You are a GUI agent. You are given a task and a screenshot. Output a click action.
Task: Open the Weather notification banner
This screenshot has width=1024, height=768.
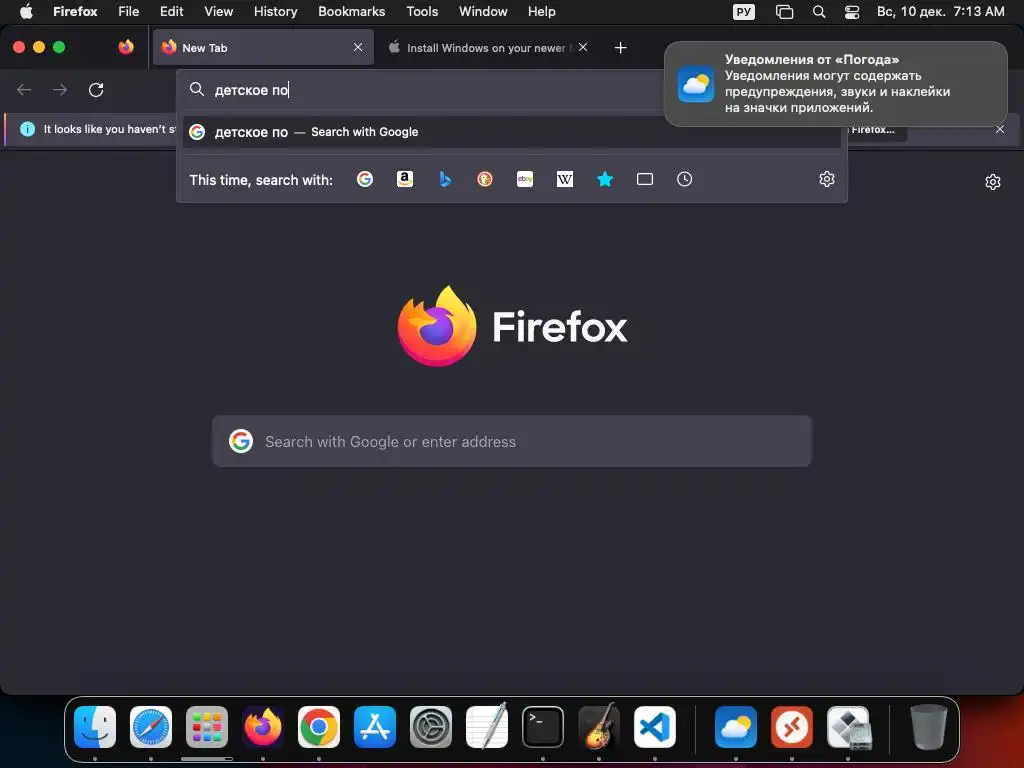click(835, 84)
